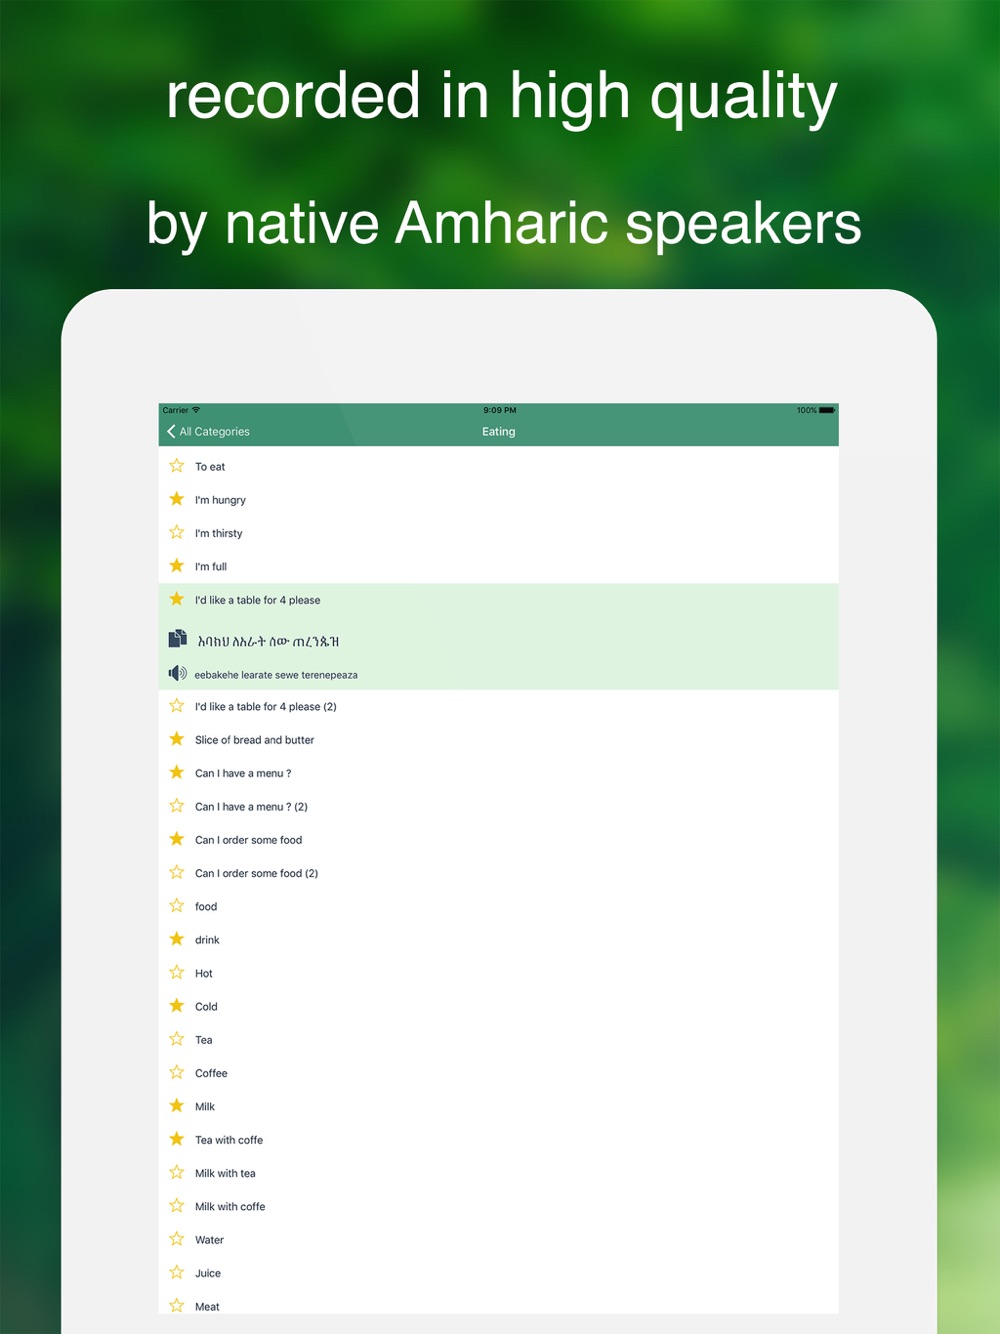
Task: Star the 'Coffee' entry
Action: pyautogui.click(x=177, y=1072)
